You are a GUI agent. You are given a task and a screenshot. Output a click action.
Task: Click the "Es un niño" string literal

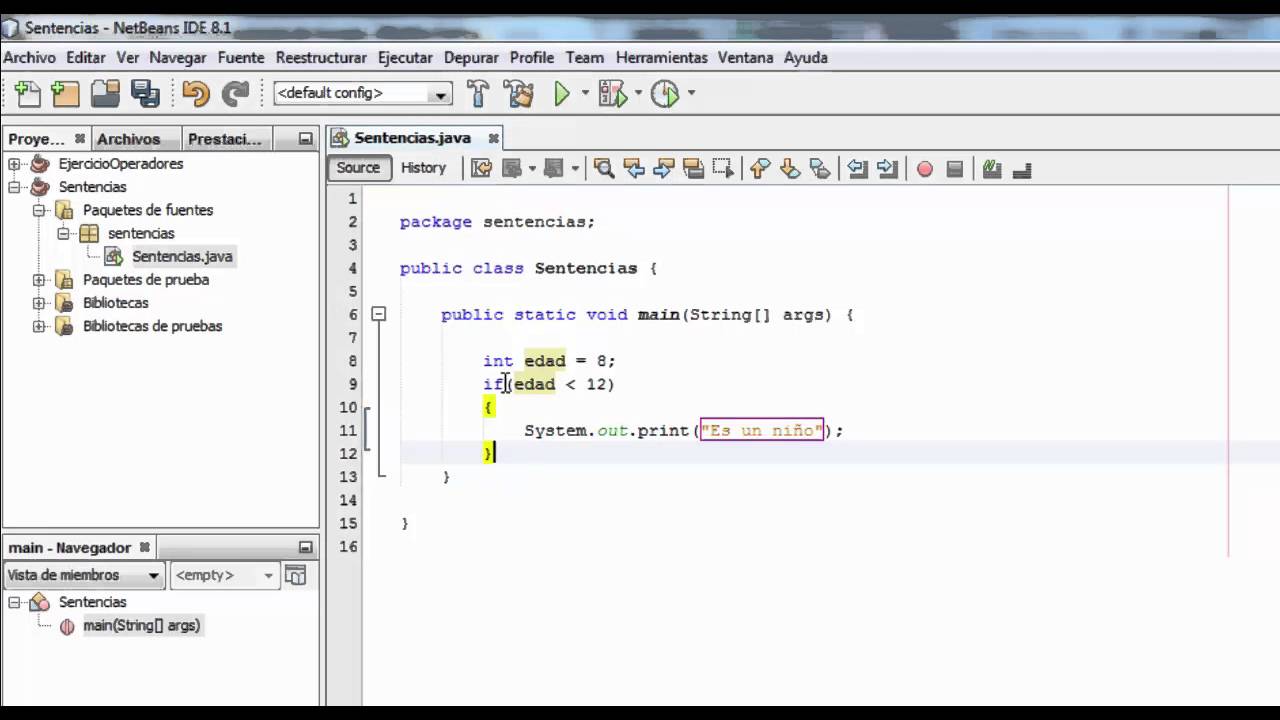762,430
